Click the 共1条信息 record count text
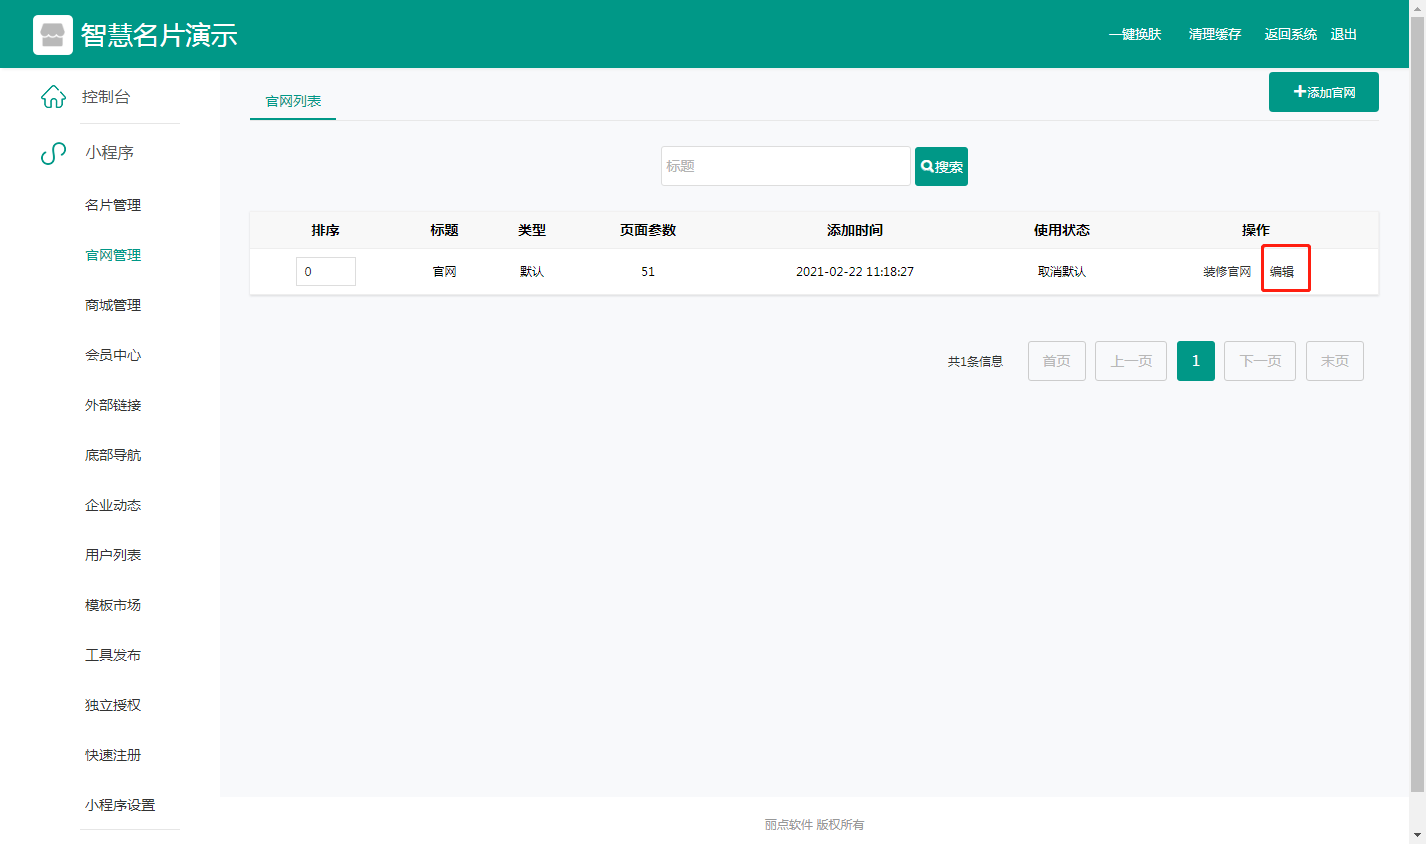 [975, 362]
